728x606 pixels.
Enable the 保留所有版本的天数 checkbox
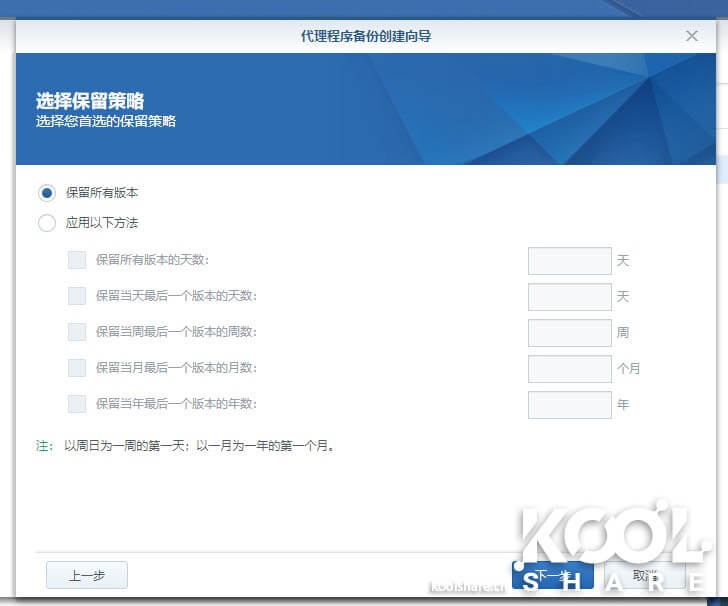point(77,260)
